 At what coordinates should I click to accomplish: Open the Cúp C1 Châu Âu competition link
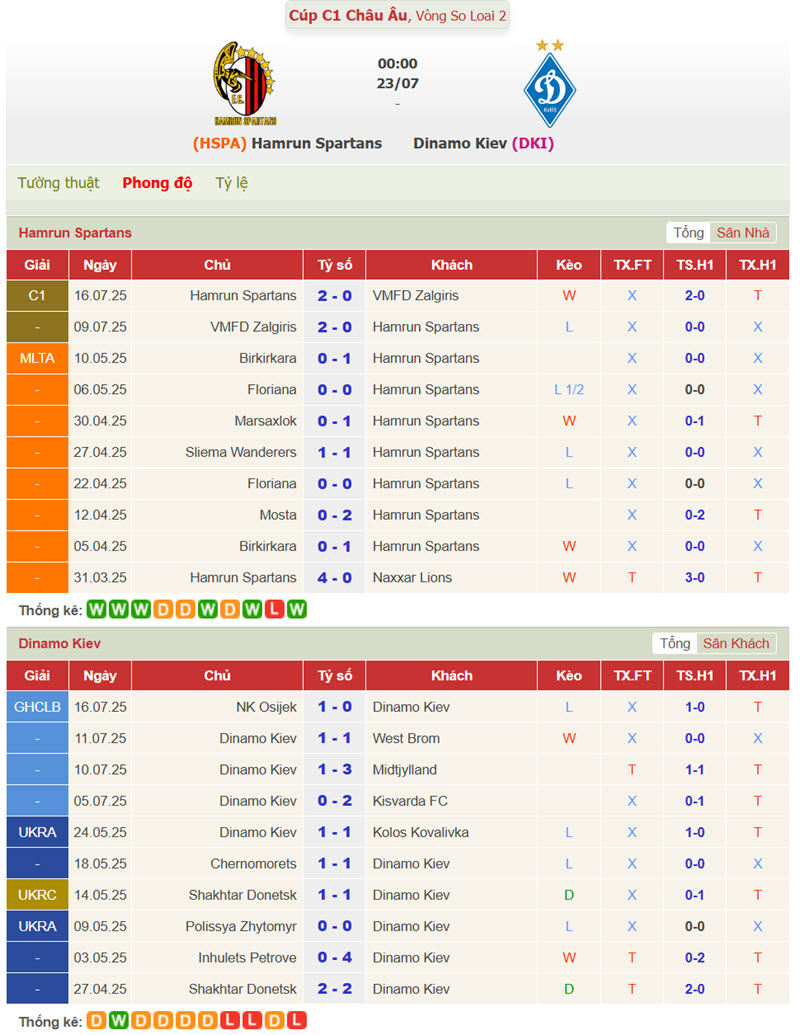coord(348,15)
